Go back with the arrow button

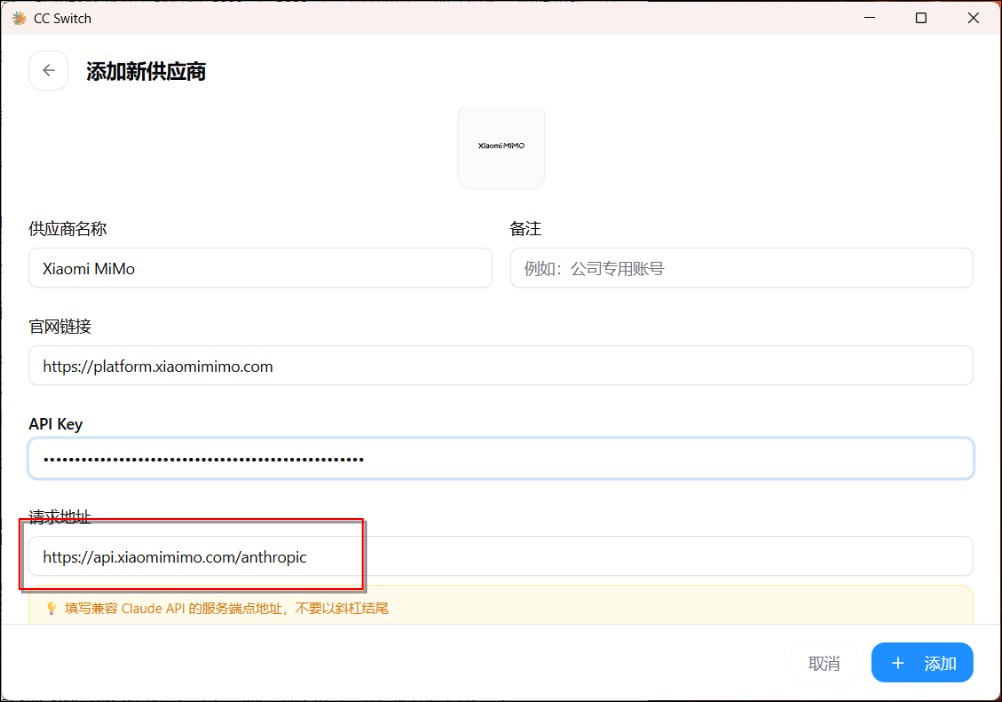click(49, 71)
